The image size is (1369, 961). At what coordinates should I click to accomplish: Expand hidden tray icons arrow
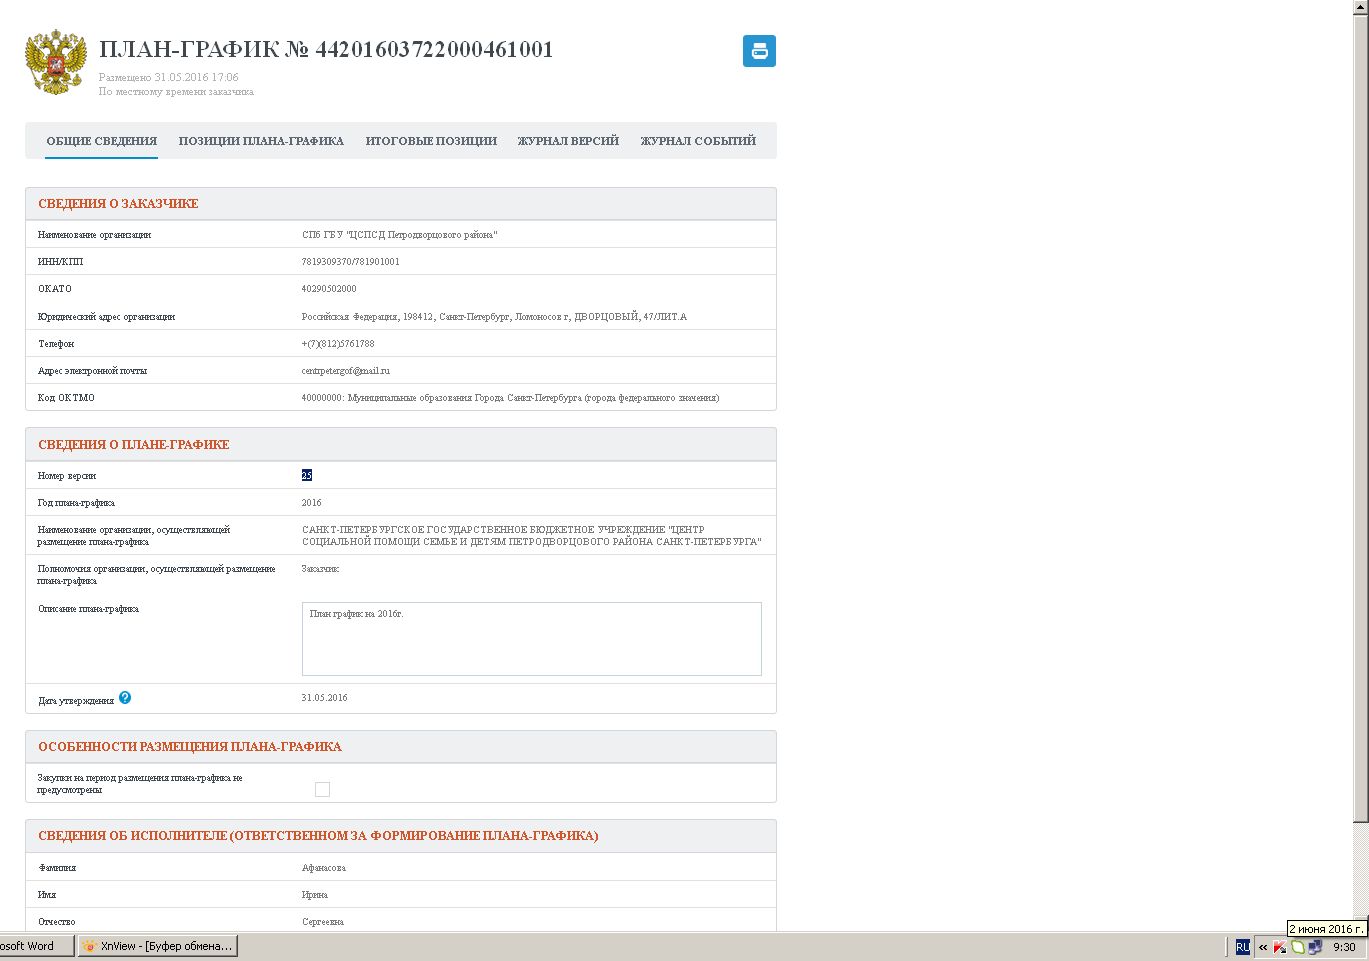[x=1262, y=947]
